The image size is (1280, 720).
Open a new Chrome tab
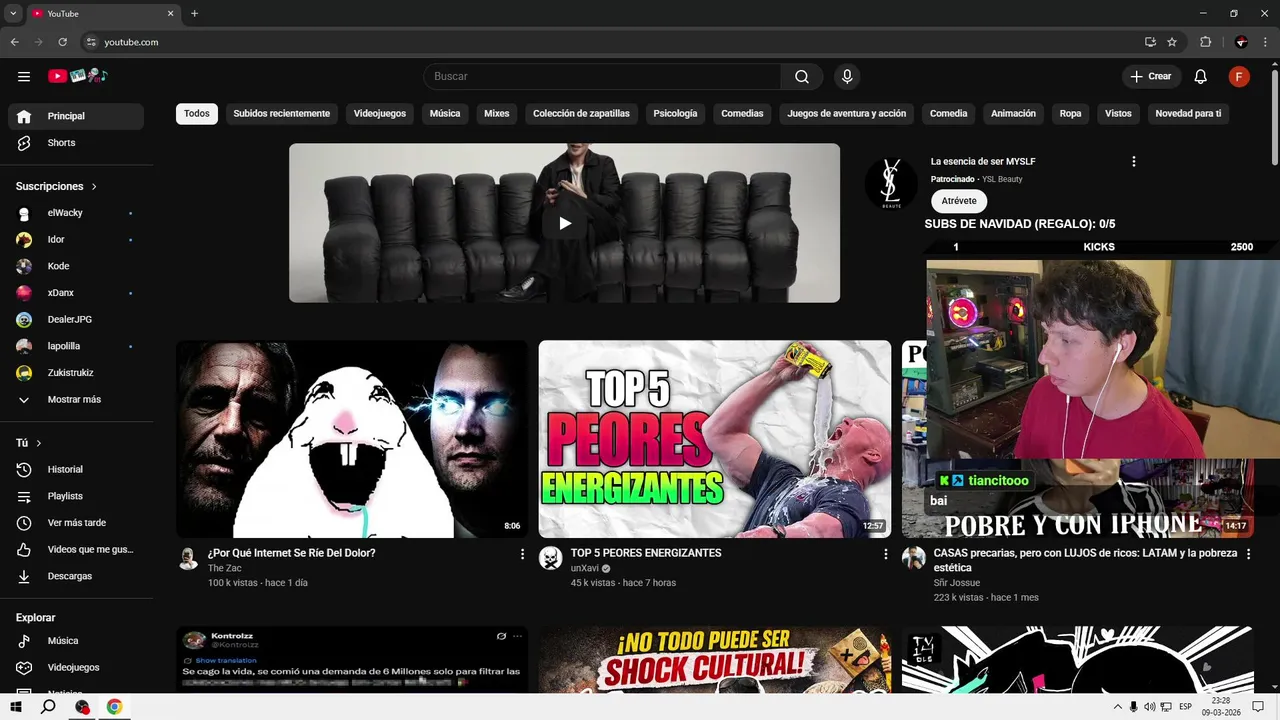pyautogui.click(x=194, y=13)
